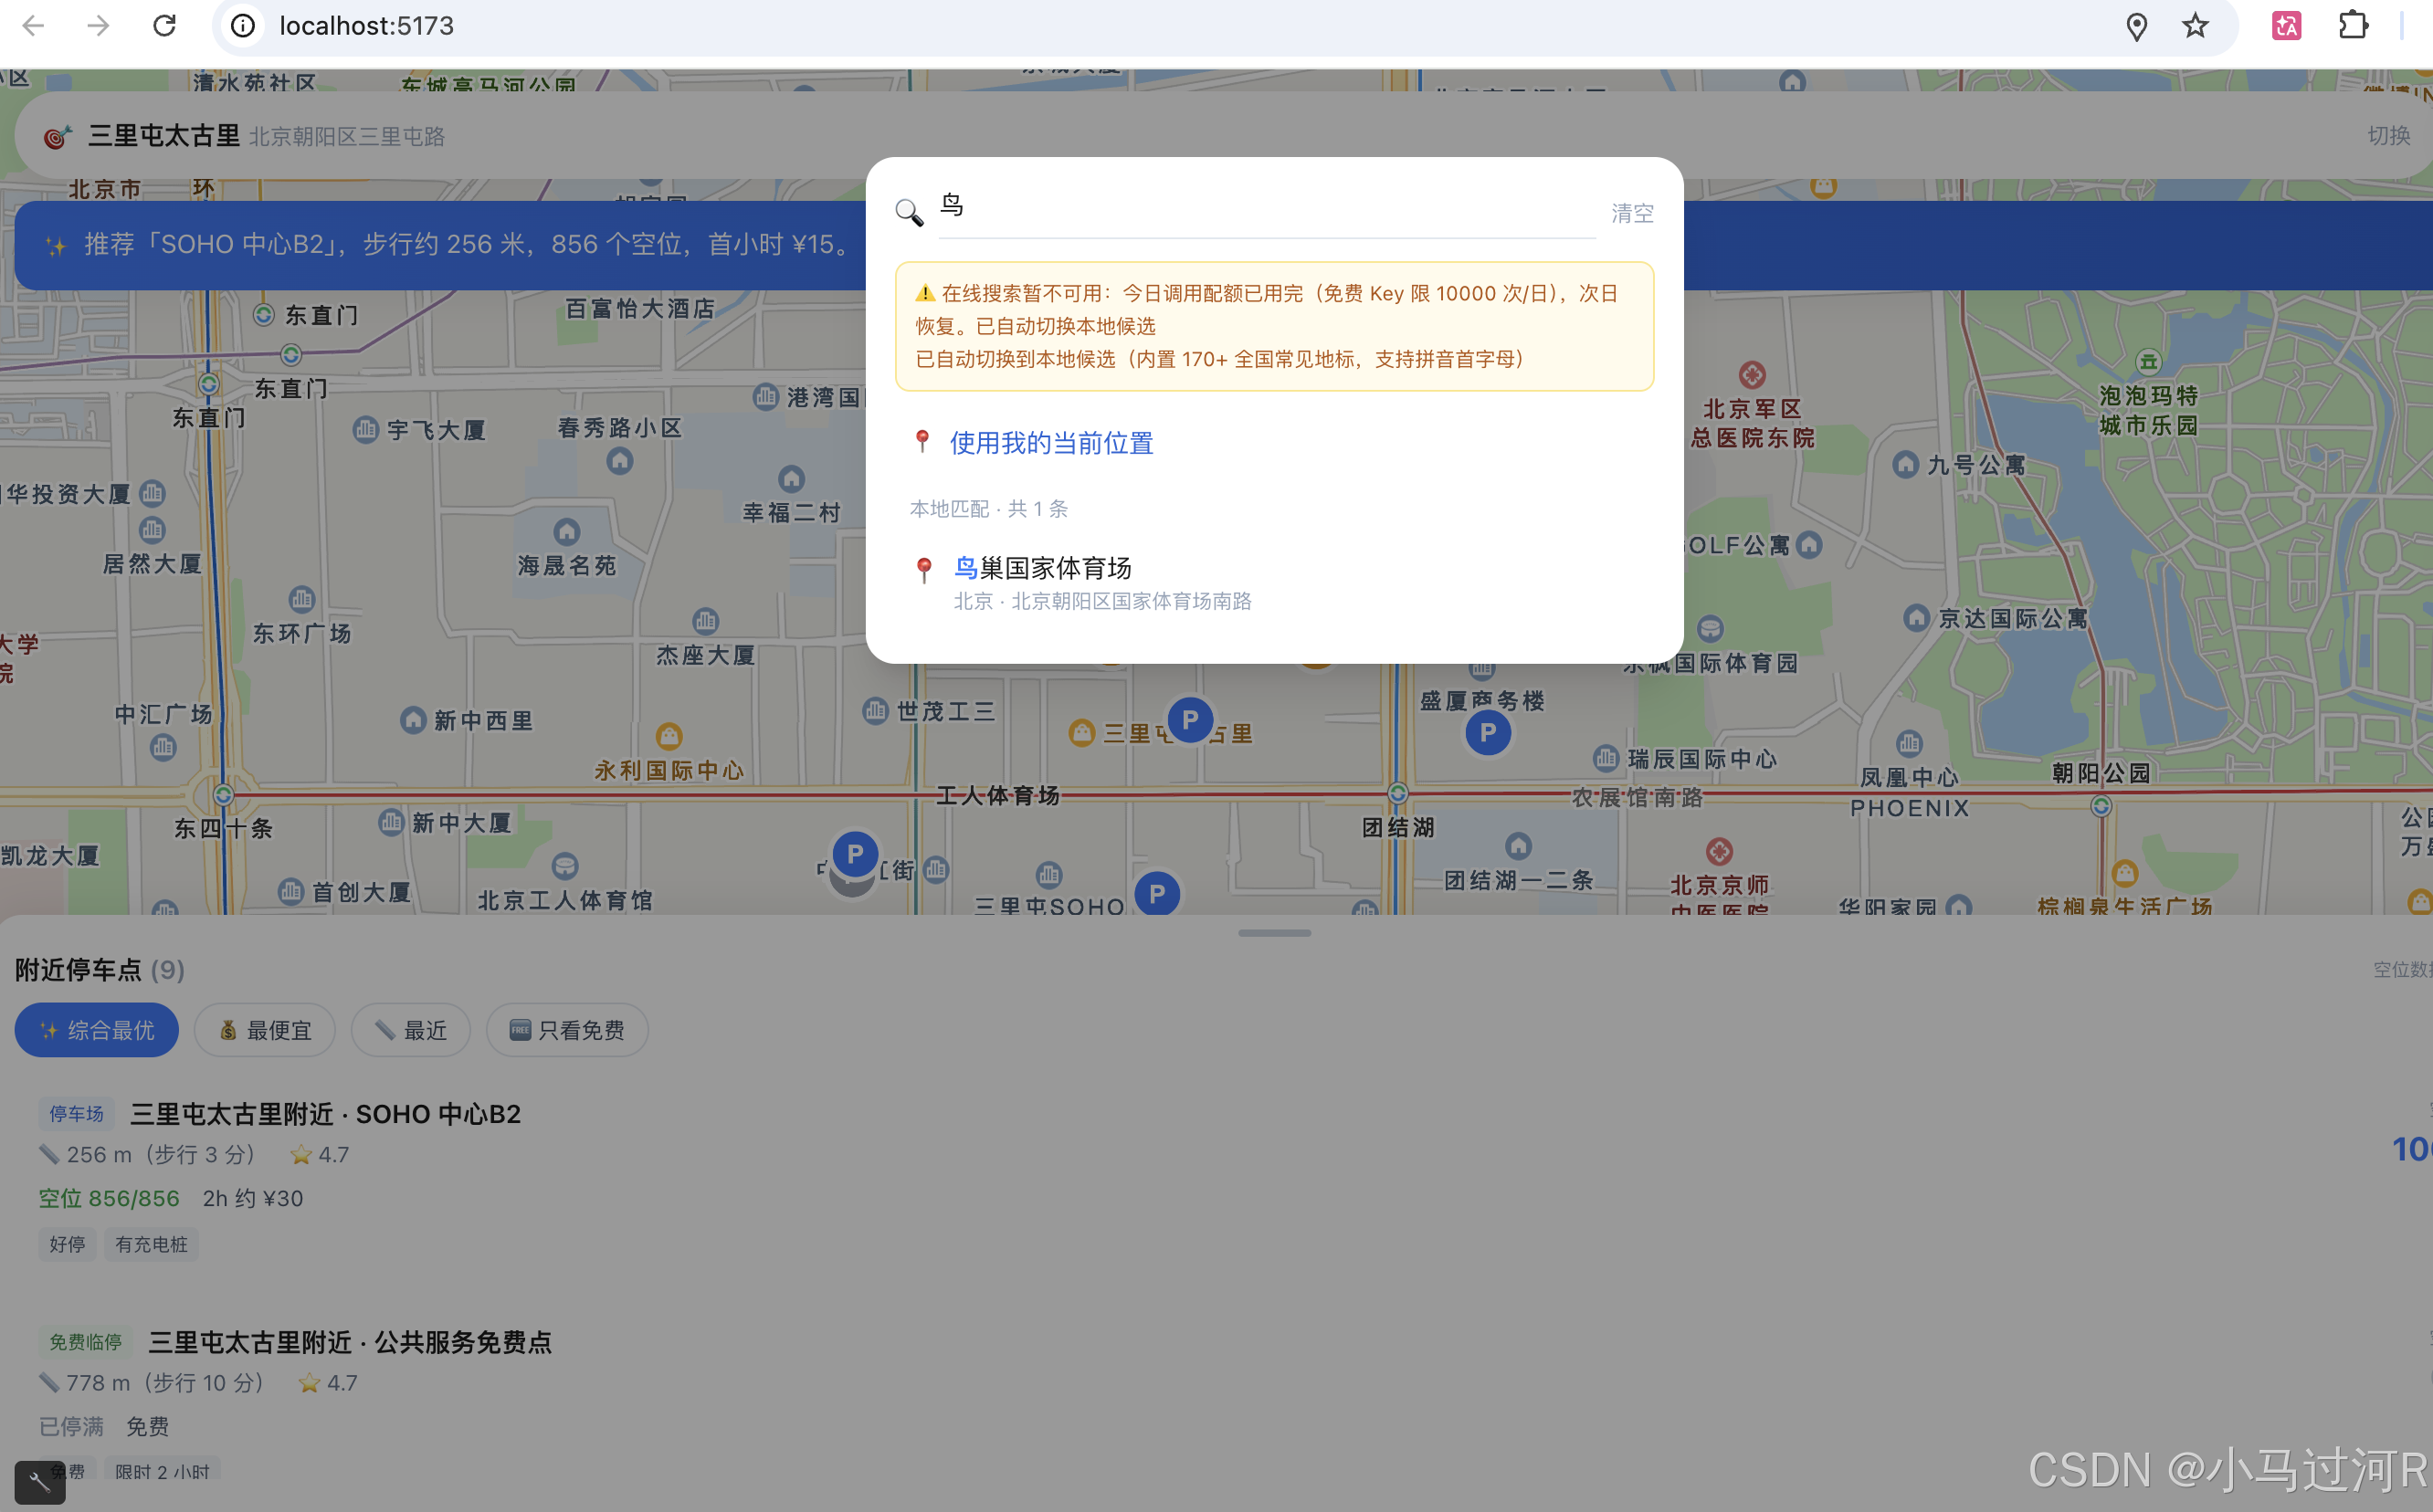
Task: Click the 切换 button in the destination bar
Action: pyautogui.click(x=2388, y=136)
